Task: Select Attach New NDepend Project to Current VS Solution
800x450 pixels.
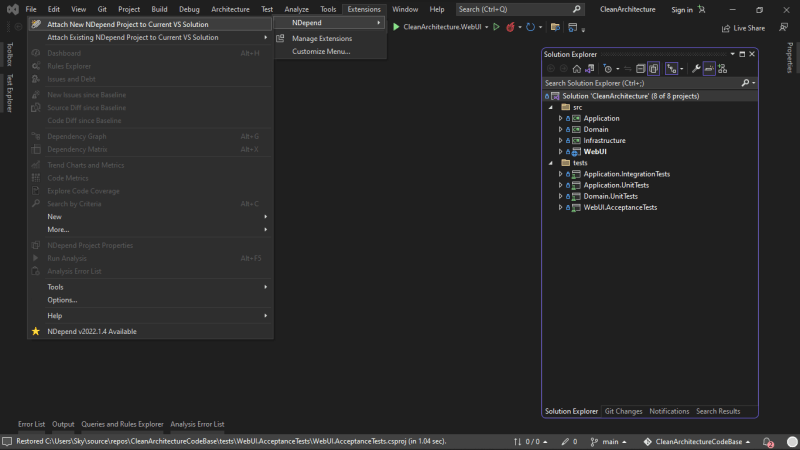Action: (150, 24)
